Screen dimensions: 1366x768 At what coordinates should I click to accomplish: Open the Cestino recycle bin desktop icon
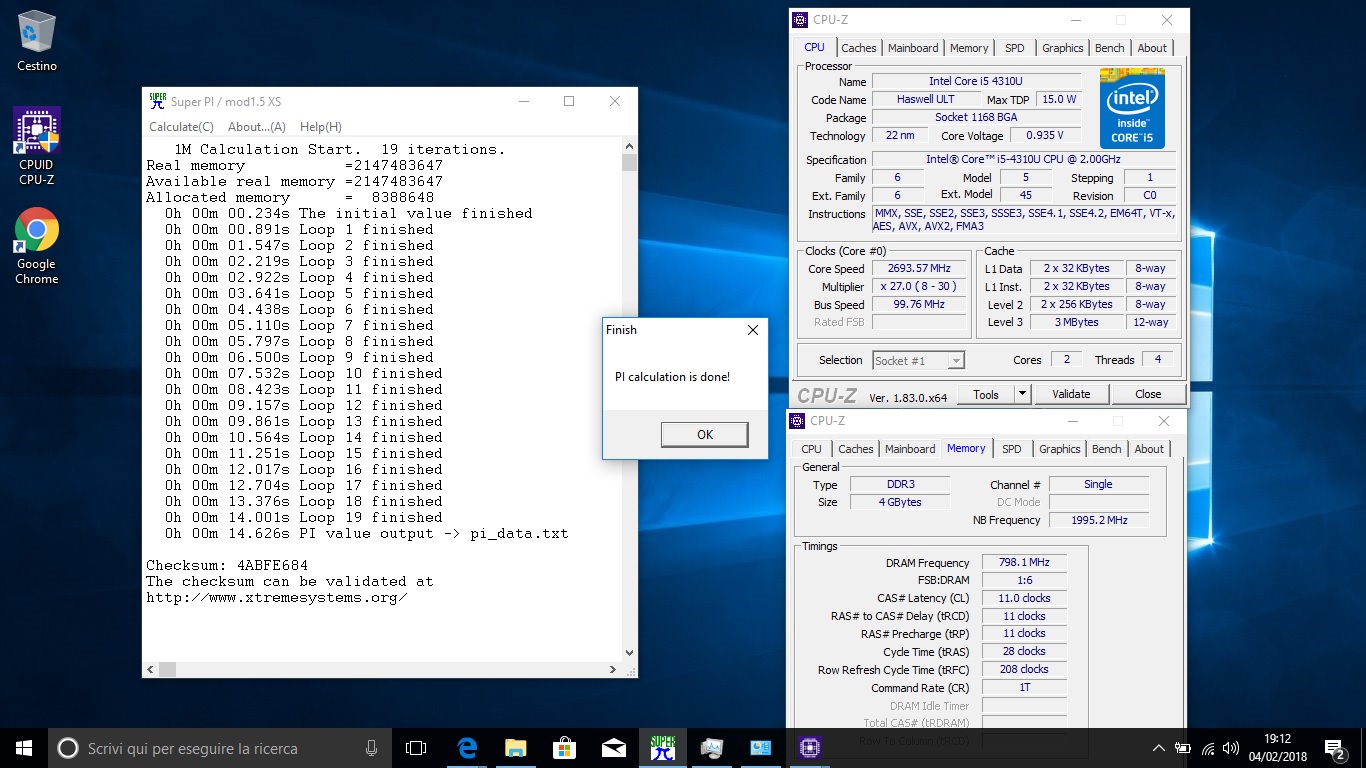point(37,41)
